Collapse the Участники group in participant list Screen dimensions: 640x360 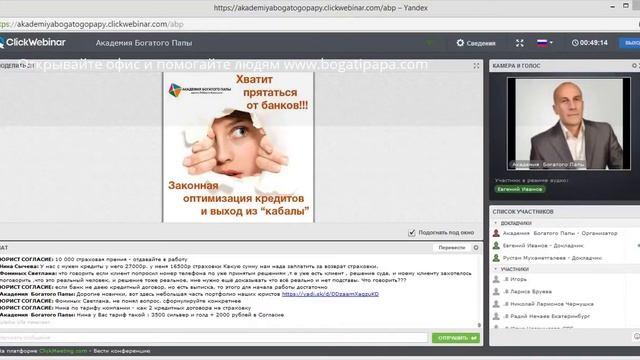coord(496,269)
